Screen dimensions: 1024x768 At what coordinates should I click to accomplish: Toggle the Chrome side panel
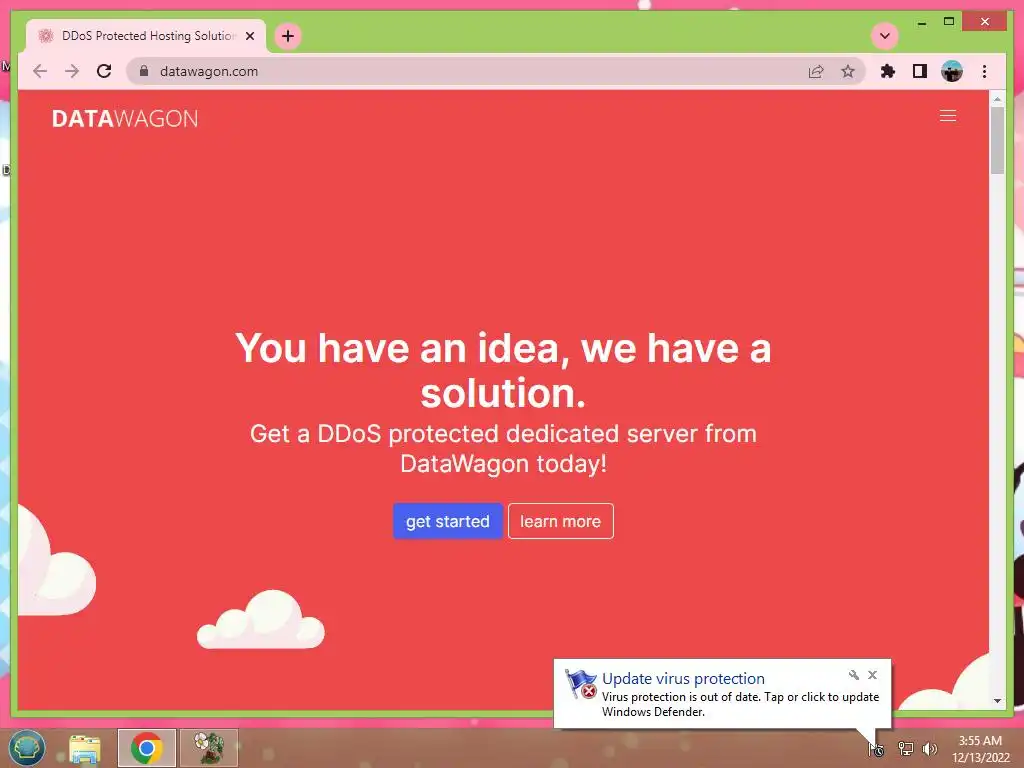[920, 71]
